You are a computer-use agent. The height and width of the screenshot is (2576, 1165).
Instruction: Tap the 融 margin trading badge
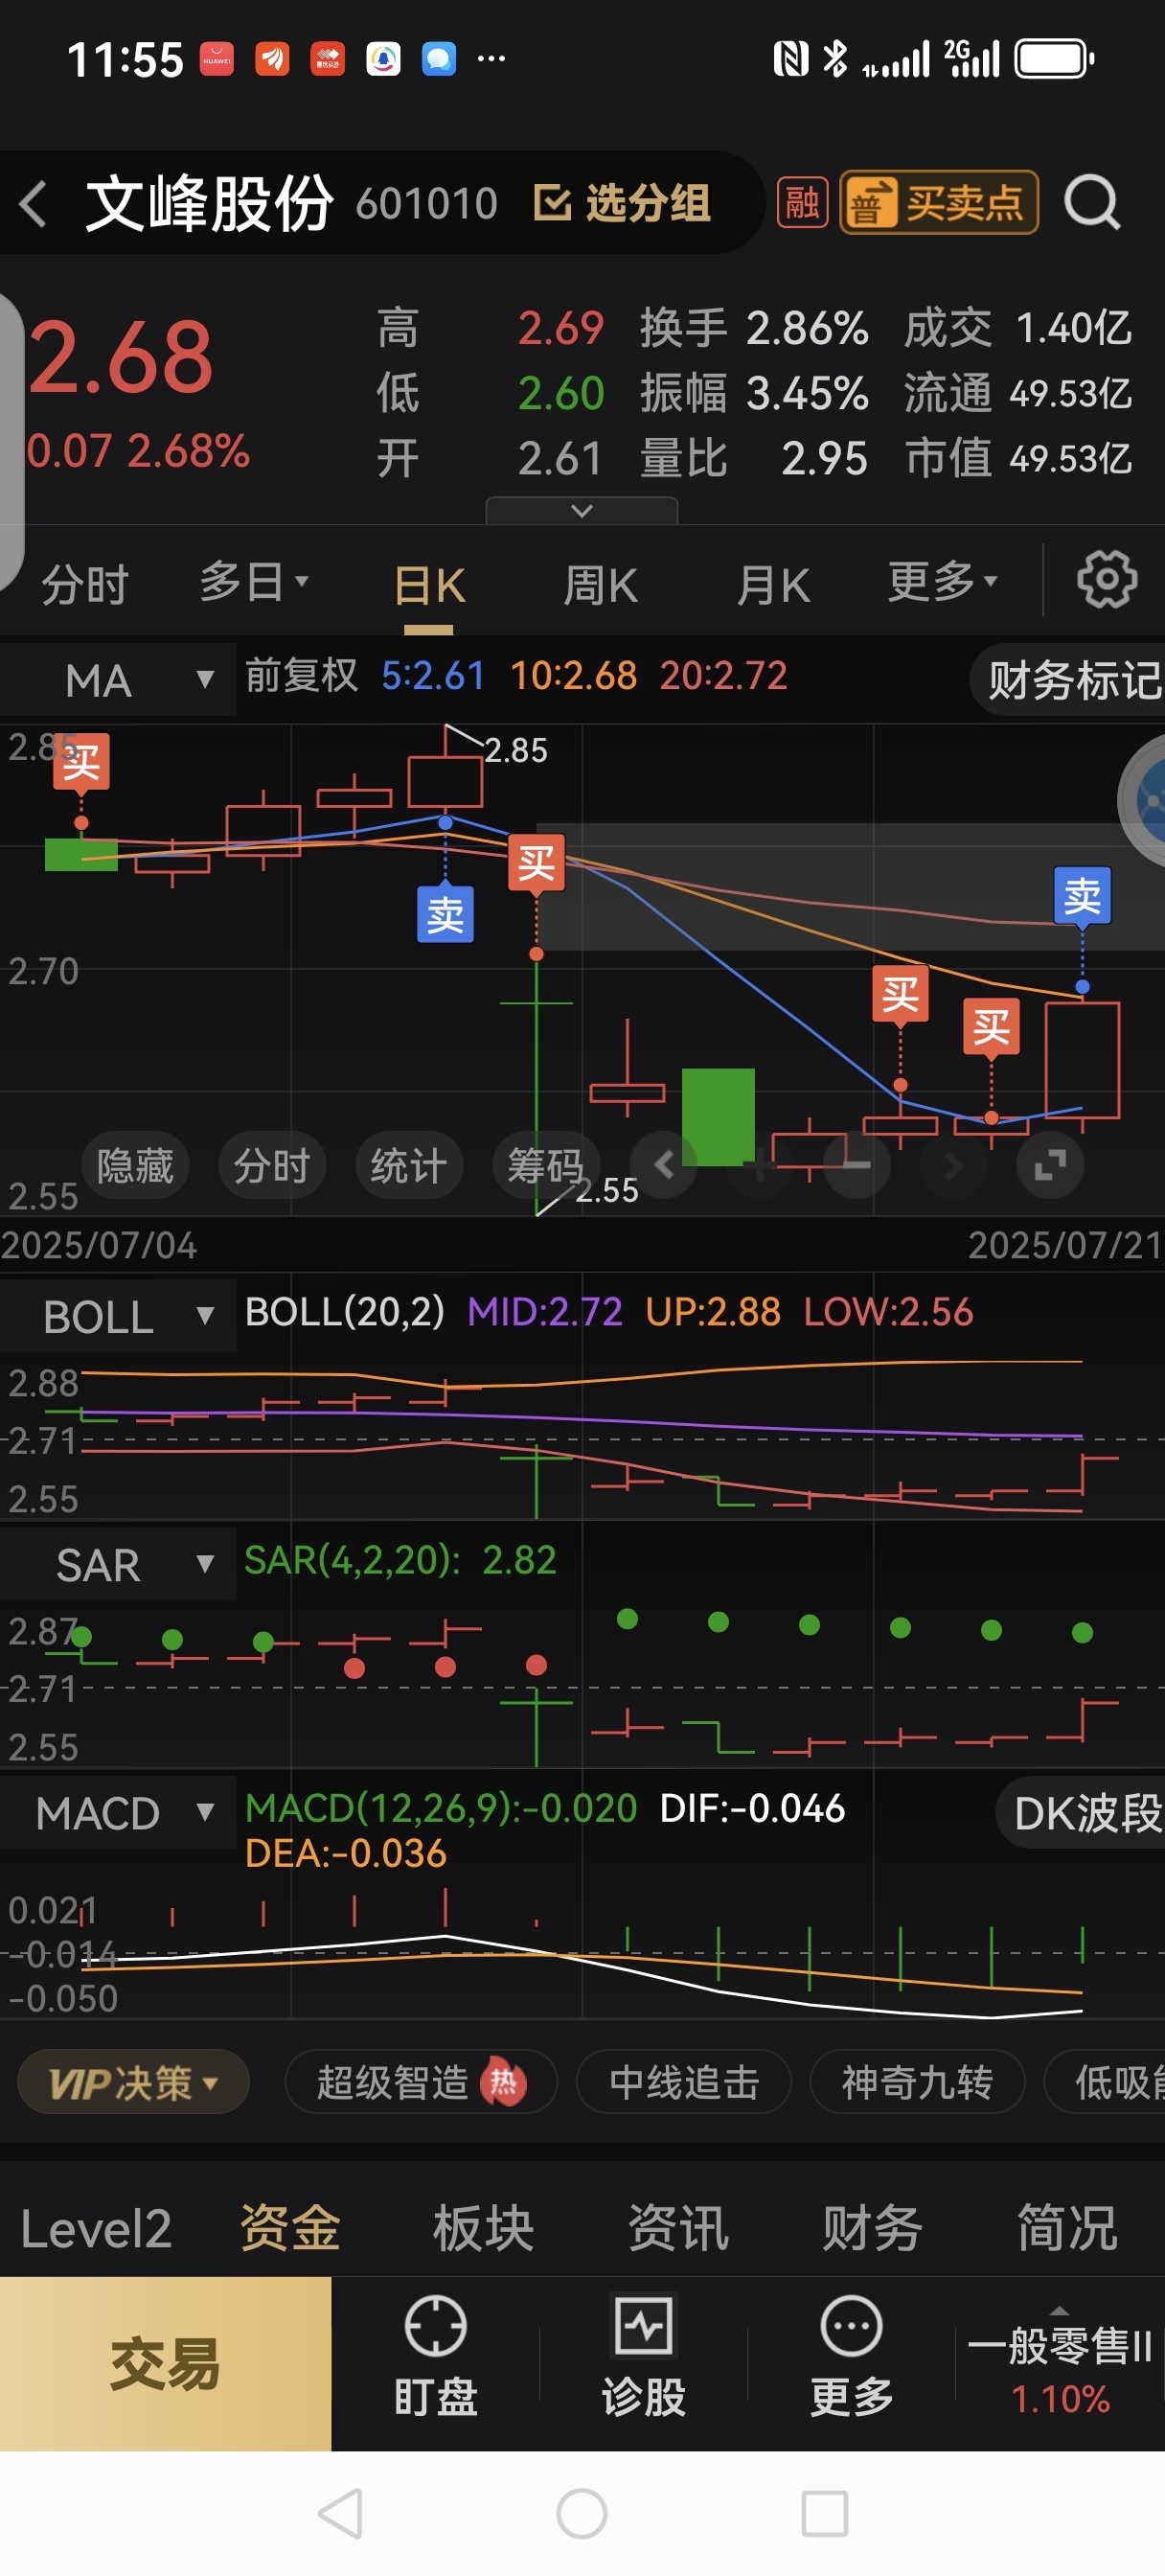pos(802,203)
